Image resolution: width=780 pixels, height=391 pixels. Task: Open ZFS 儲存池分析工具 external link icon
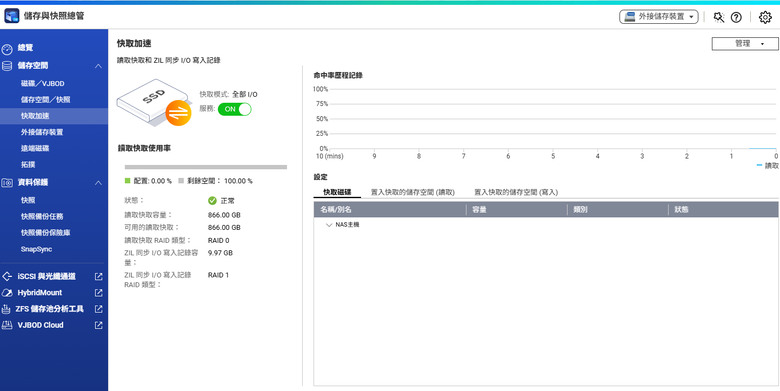point(98,309)
